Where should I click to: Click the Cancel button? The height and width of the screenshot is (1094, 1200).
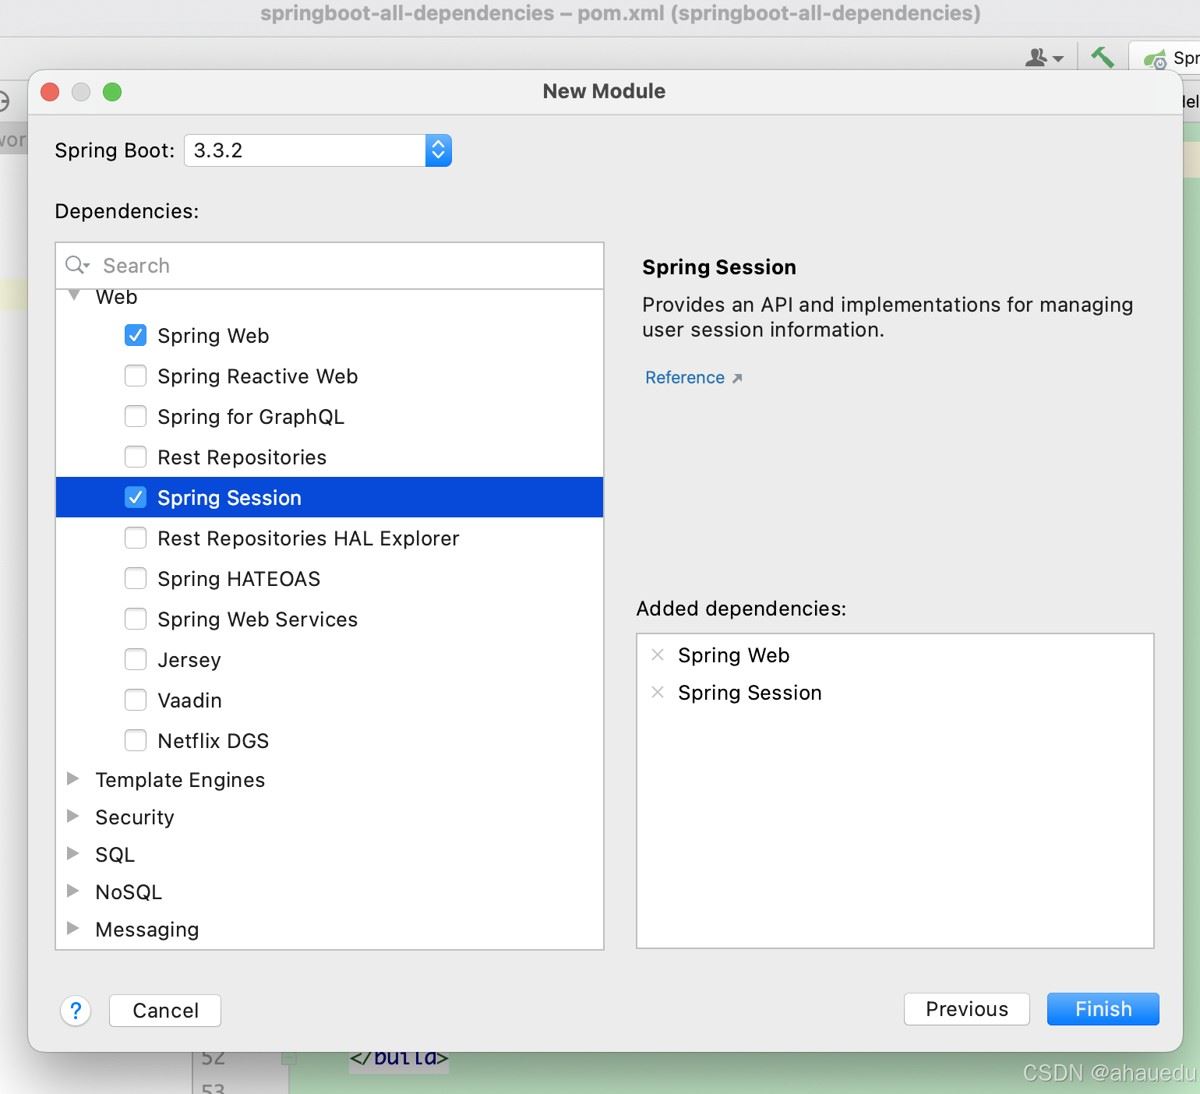click(165, 1010)
